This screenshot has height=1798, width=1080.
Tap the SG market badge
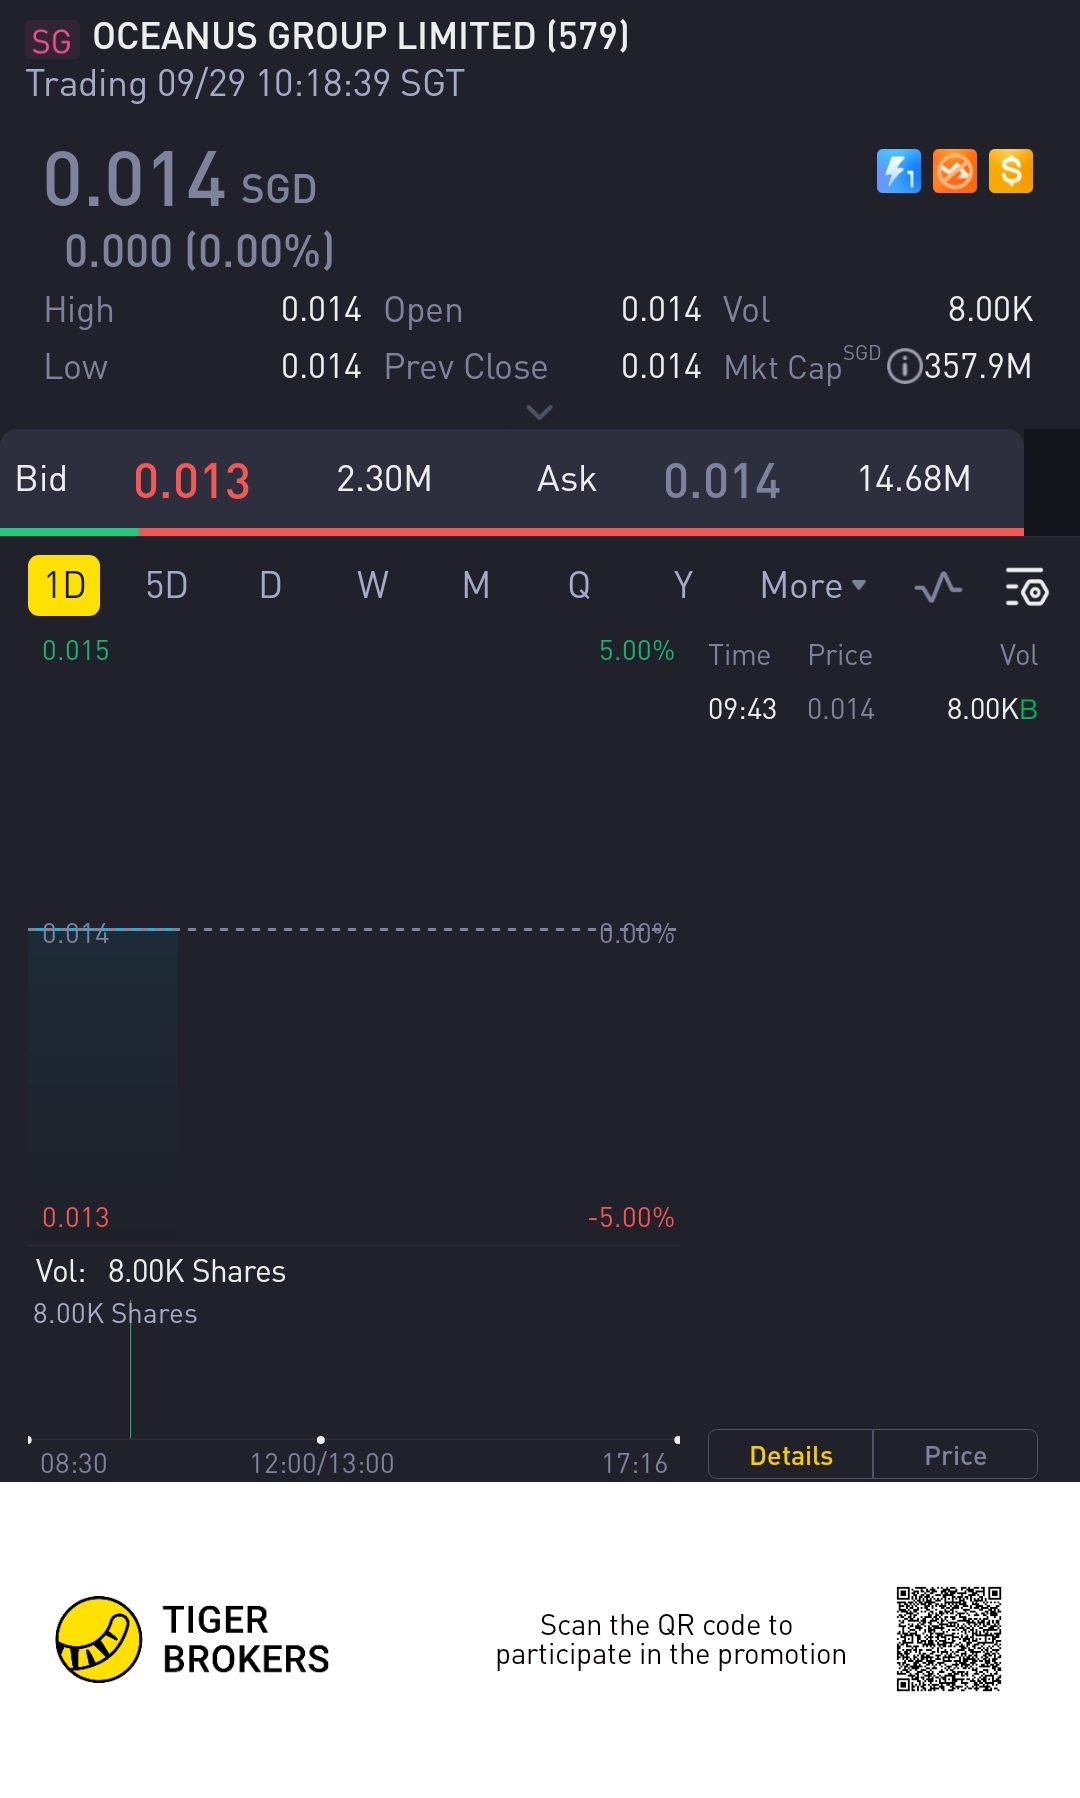(x=51, y=41)
